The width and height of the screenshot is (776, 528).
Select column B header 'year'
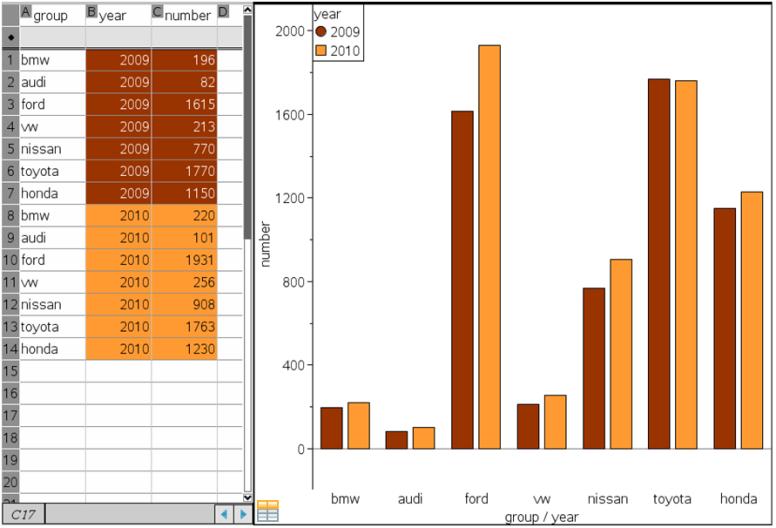click(x=118, y=15)
